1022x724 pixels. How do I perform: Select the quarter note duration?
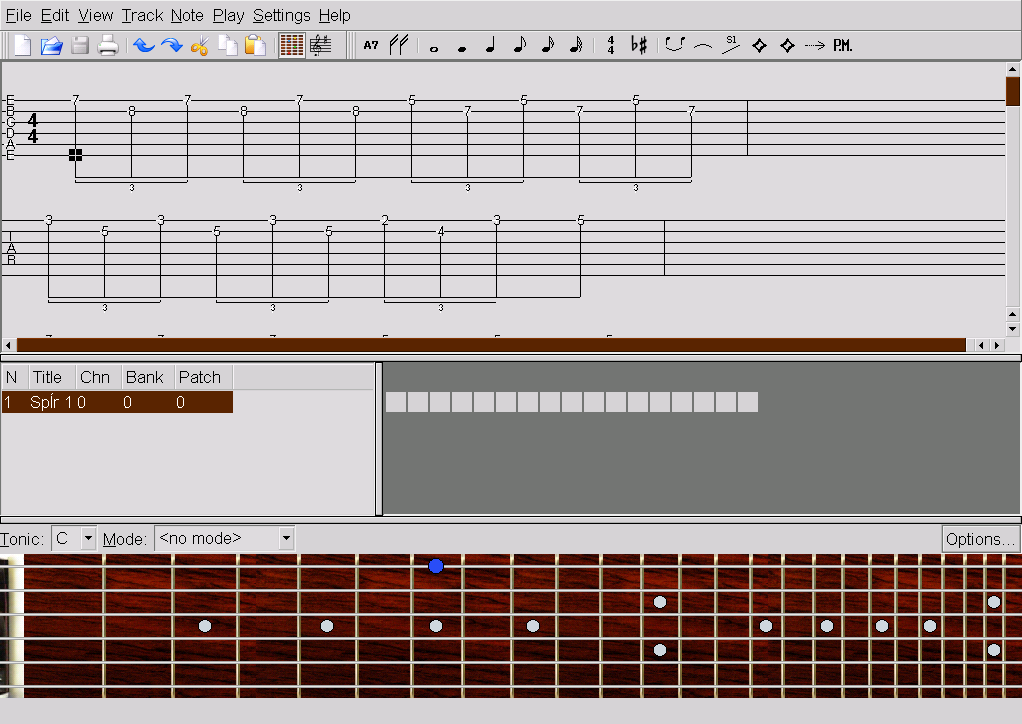click(490, 45)
